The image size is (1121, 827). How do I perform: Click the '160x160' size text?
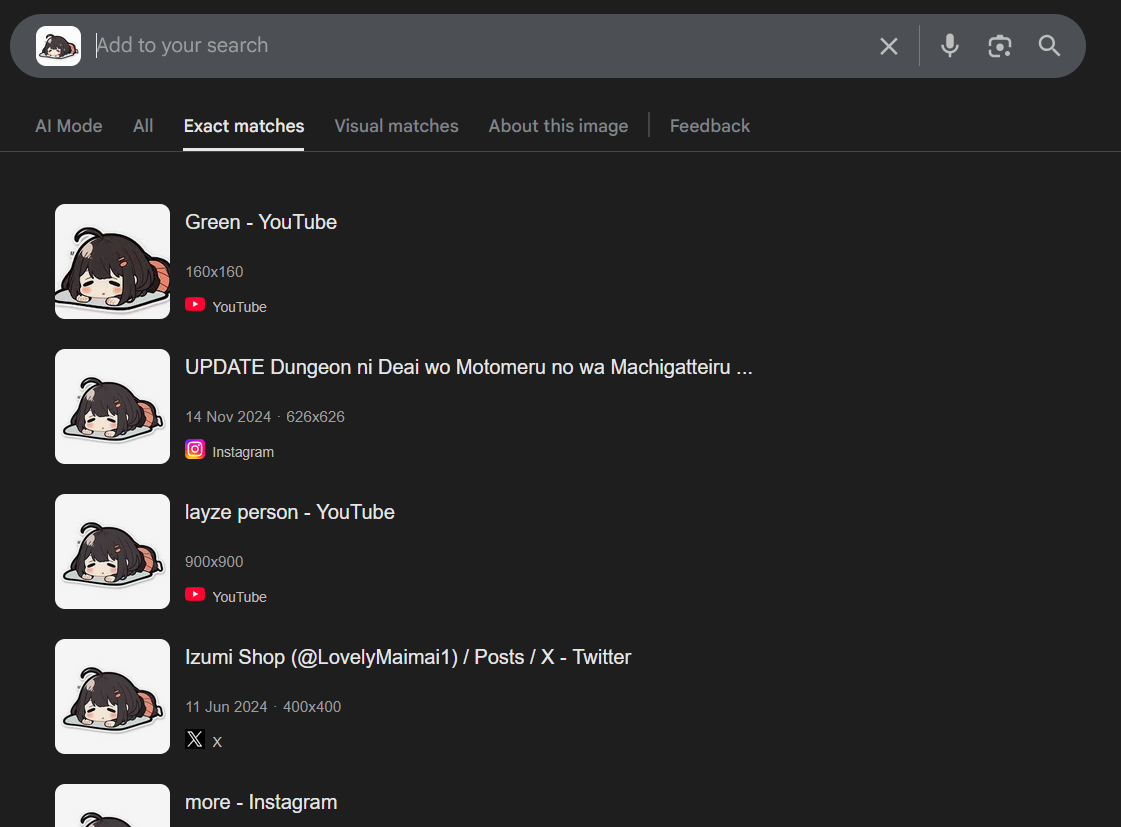point(214,272)
